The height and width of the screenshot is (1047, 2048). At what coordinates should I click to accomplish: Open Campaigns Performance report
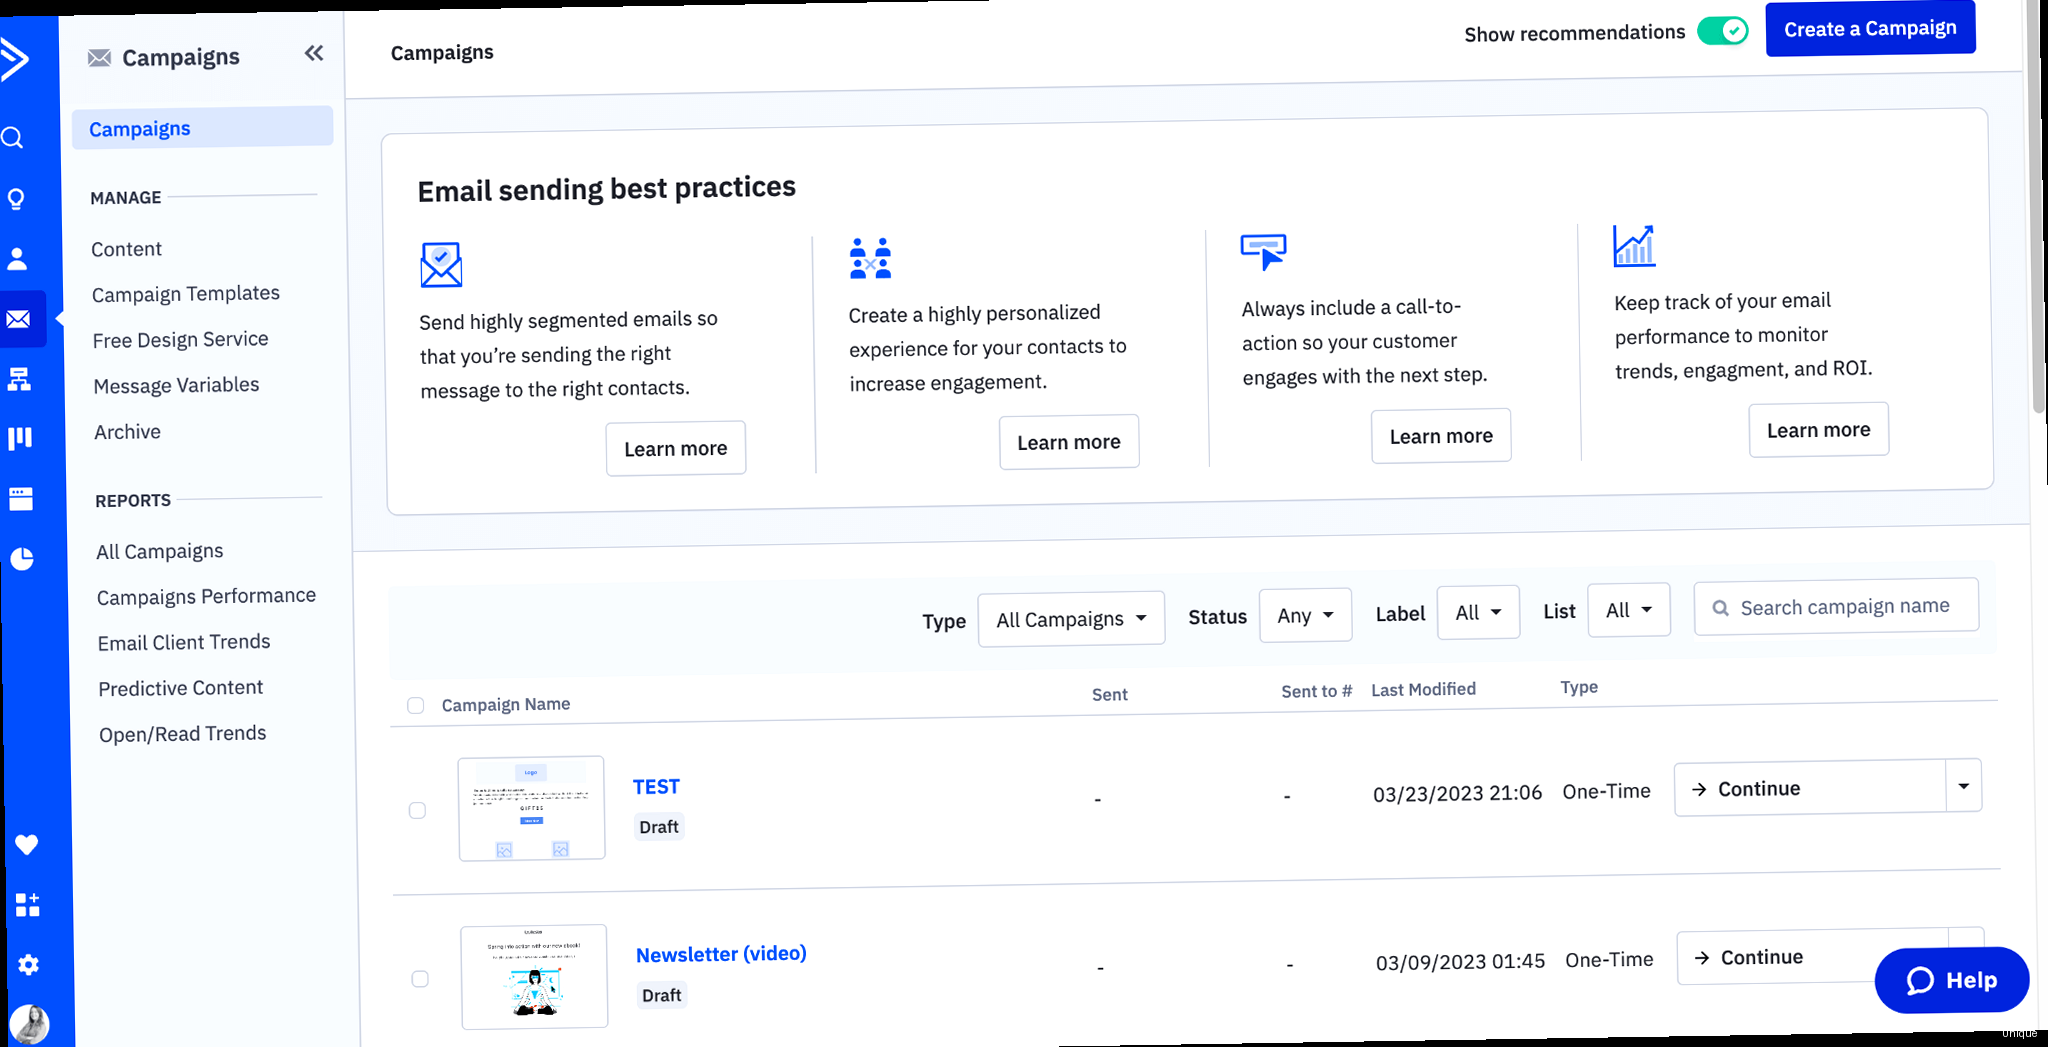tap(206, 597)
